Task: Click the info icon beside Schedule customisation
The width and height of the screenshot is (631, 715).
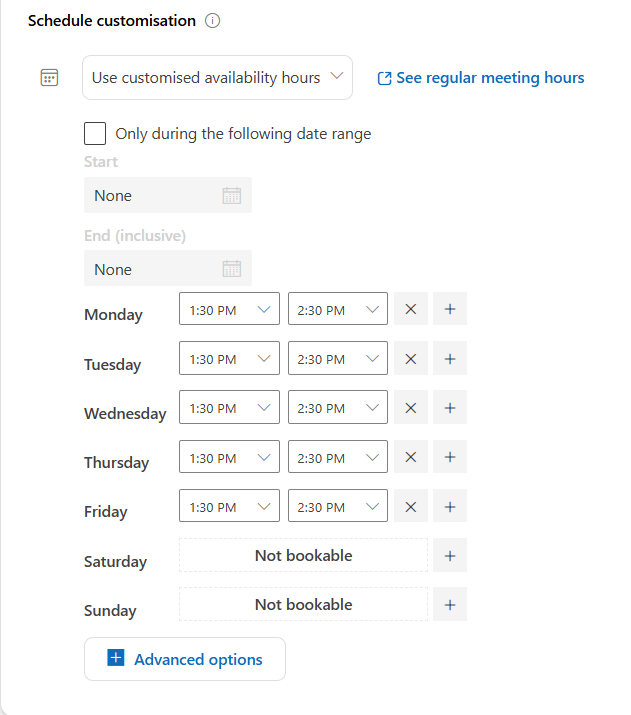Action: click(212, 21)
